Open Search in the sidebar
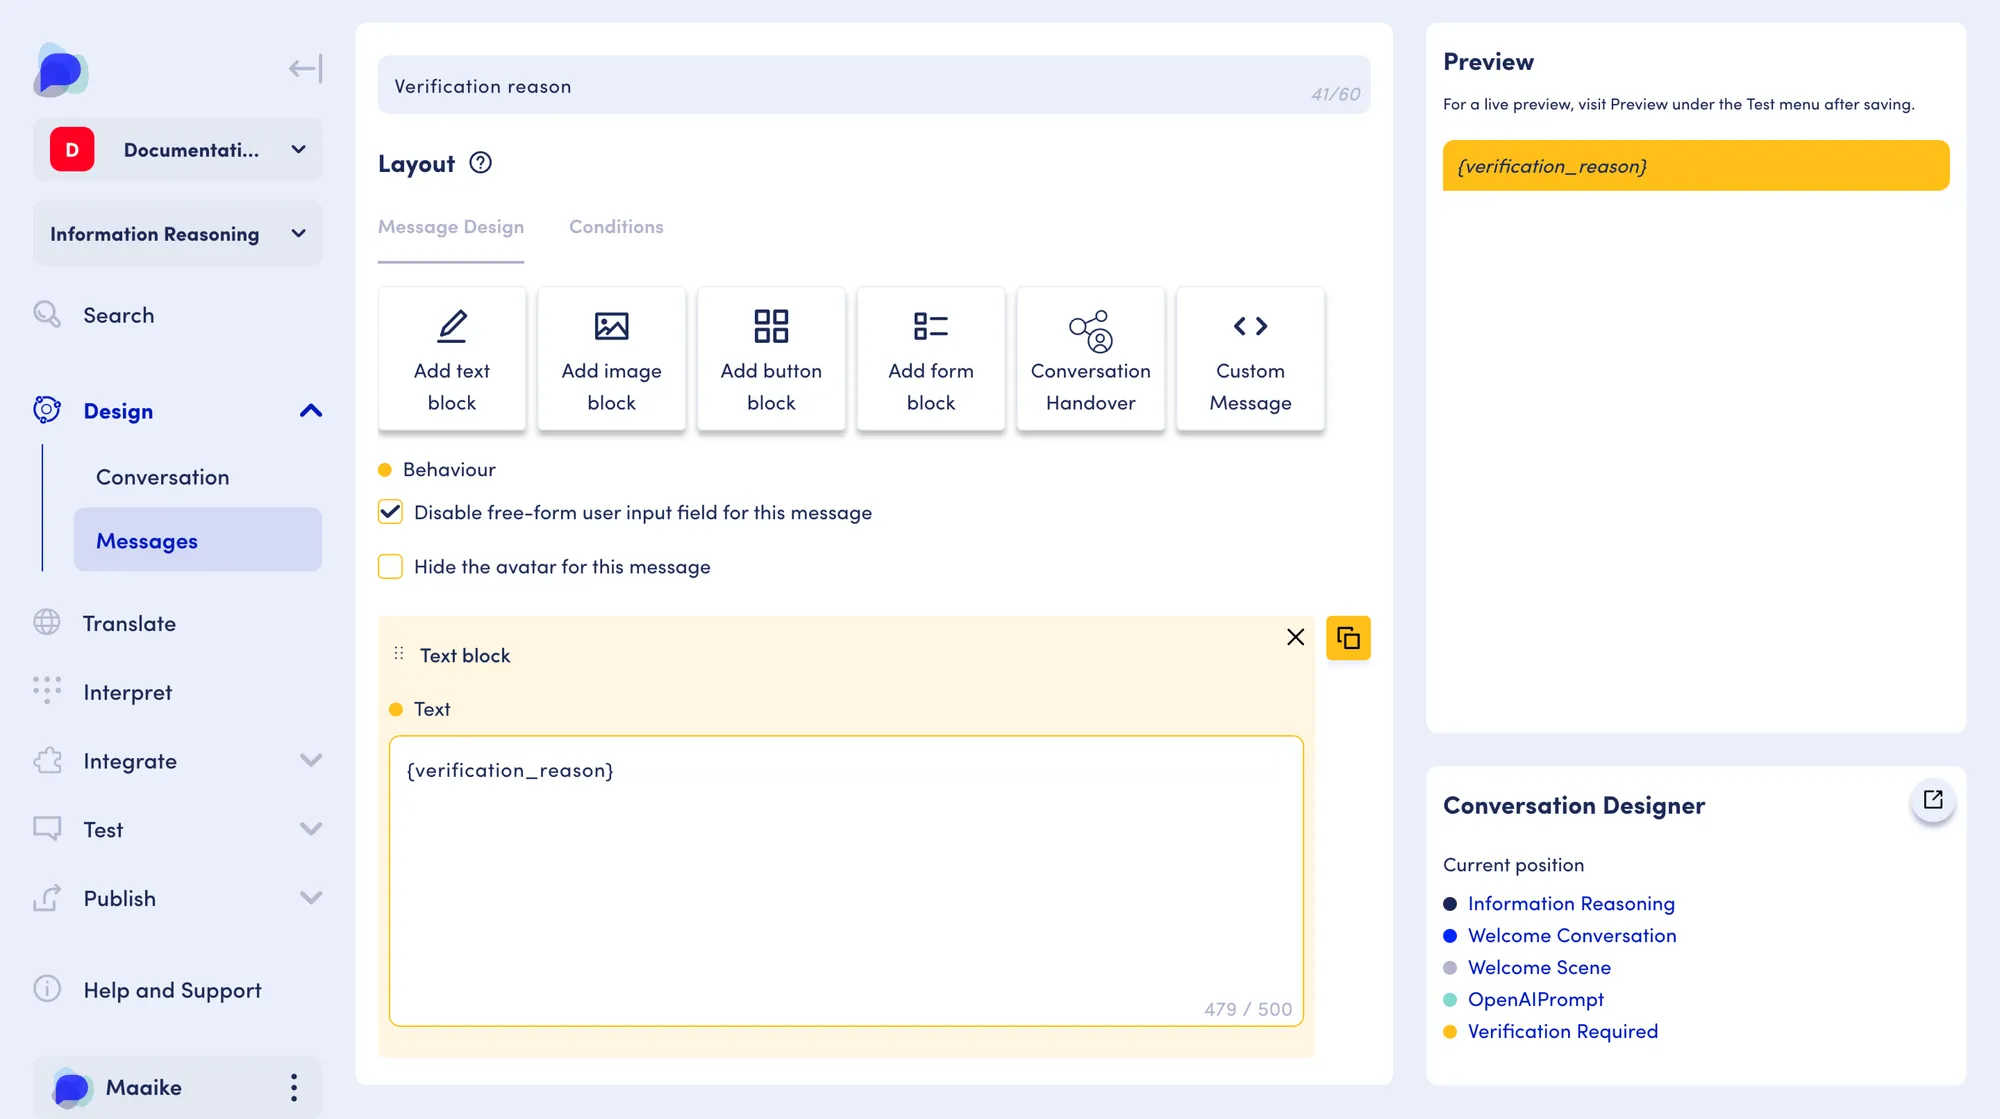This screenshot has width=2000, height=1119. coord(118,315)
